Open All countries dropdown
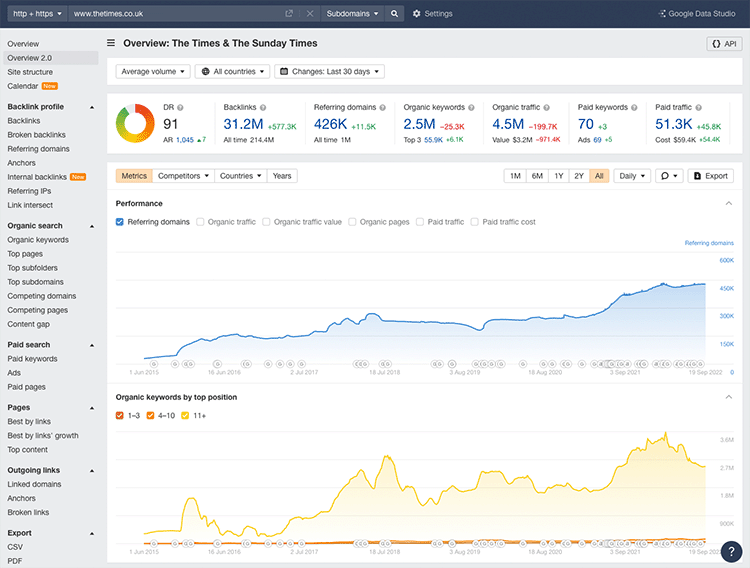The height and width of the screenshot is (568, 750). (x=232, y=72)
